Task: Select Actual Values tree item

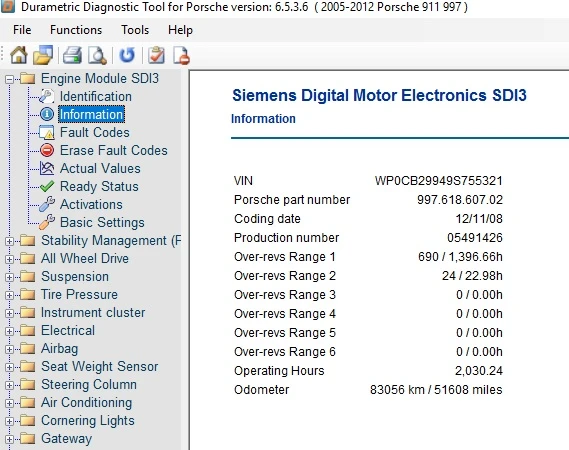Action: click(100, 168)
